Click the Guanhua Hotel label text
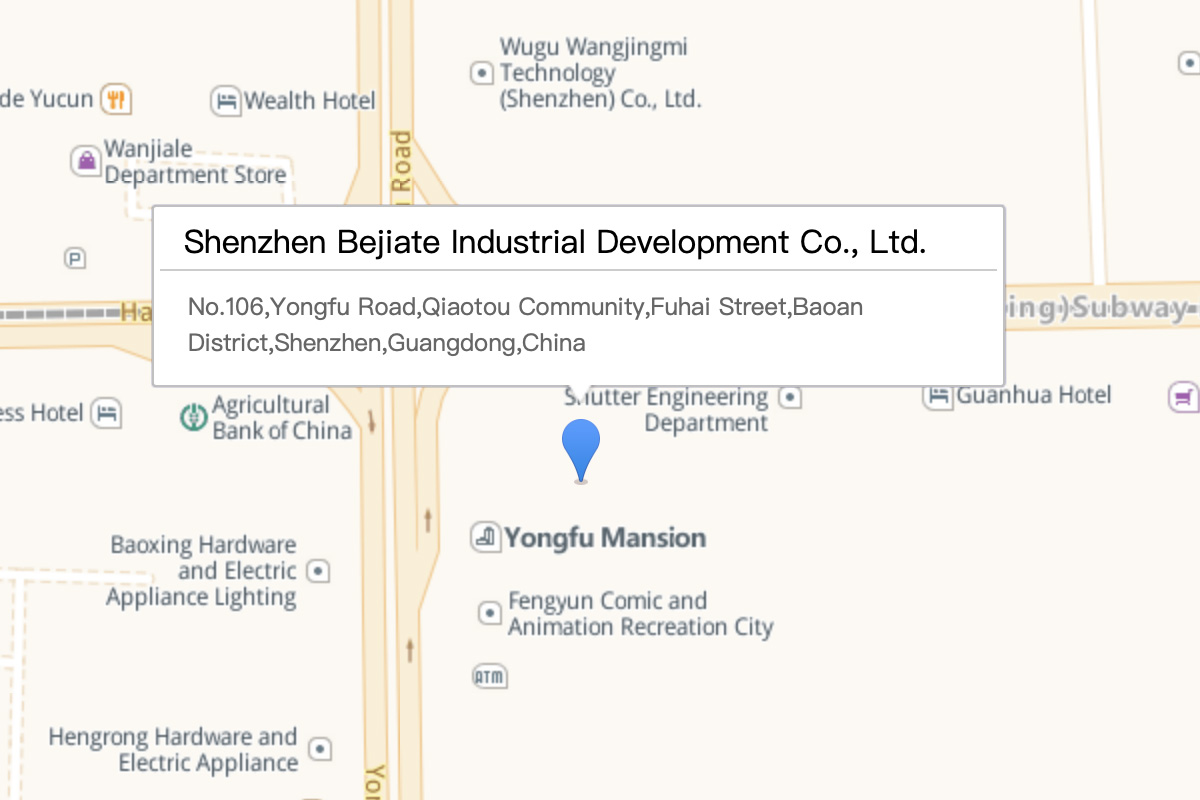Screen dimensions: 1200x800 point(1034,395)
